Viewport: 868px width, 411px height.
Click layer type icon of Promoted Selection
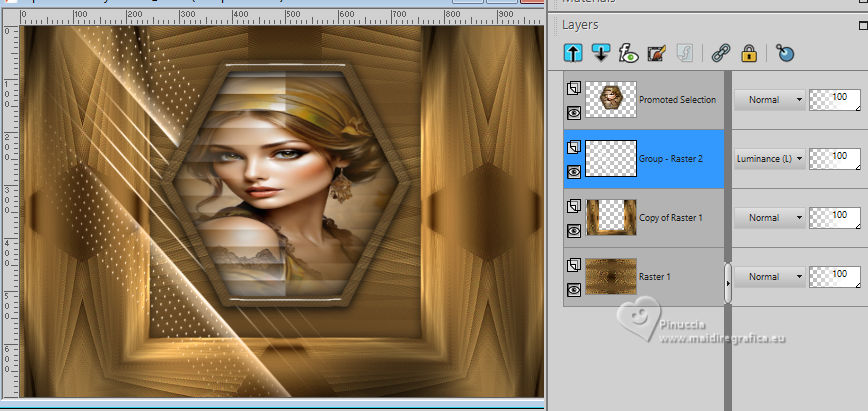click(x=574, y=88)
